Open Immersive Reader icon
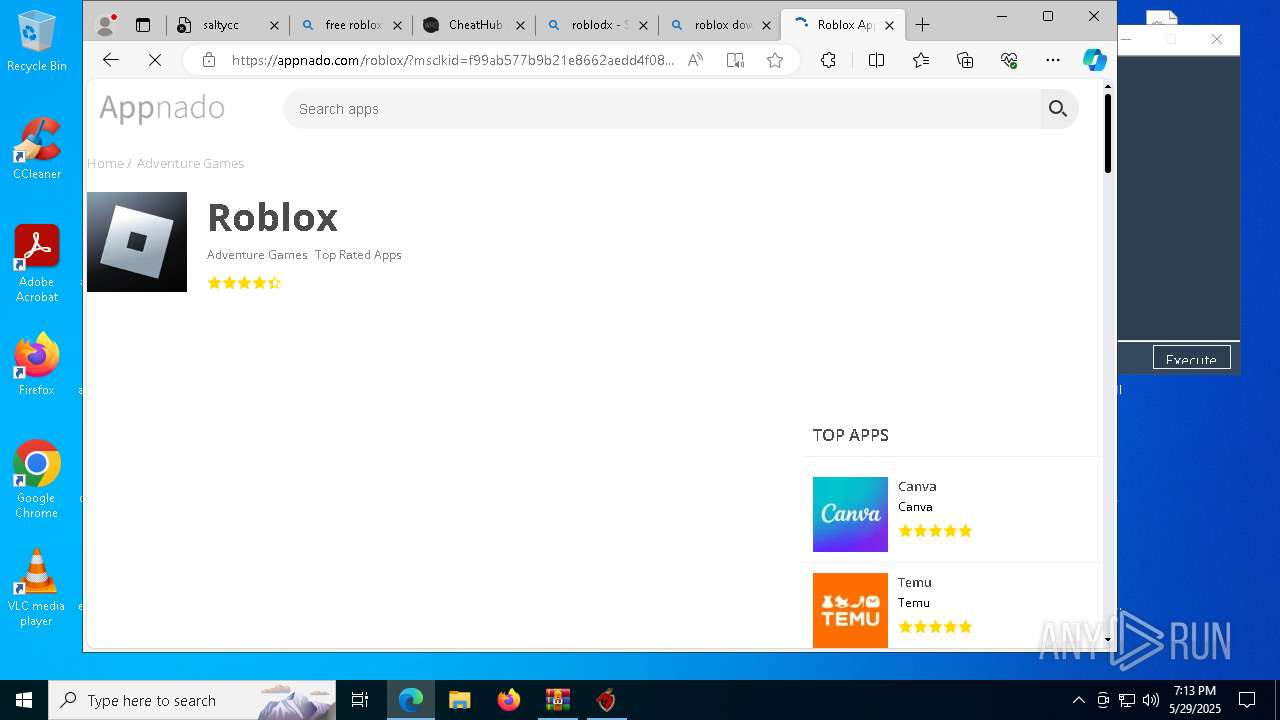 click(x=735, y=60)
